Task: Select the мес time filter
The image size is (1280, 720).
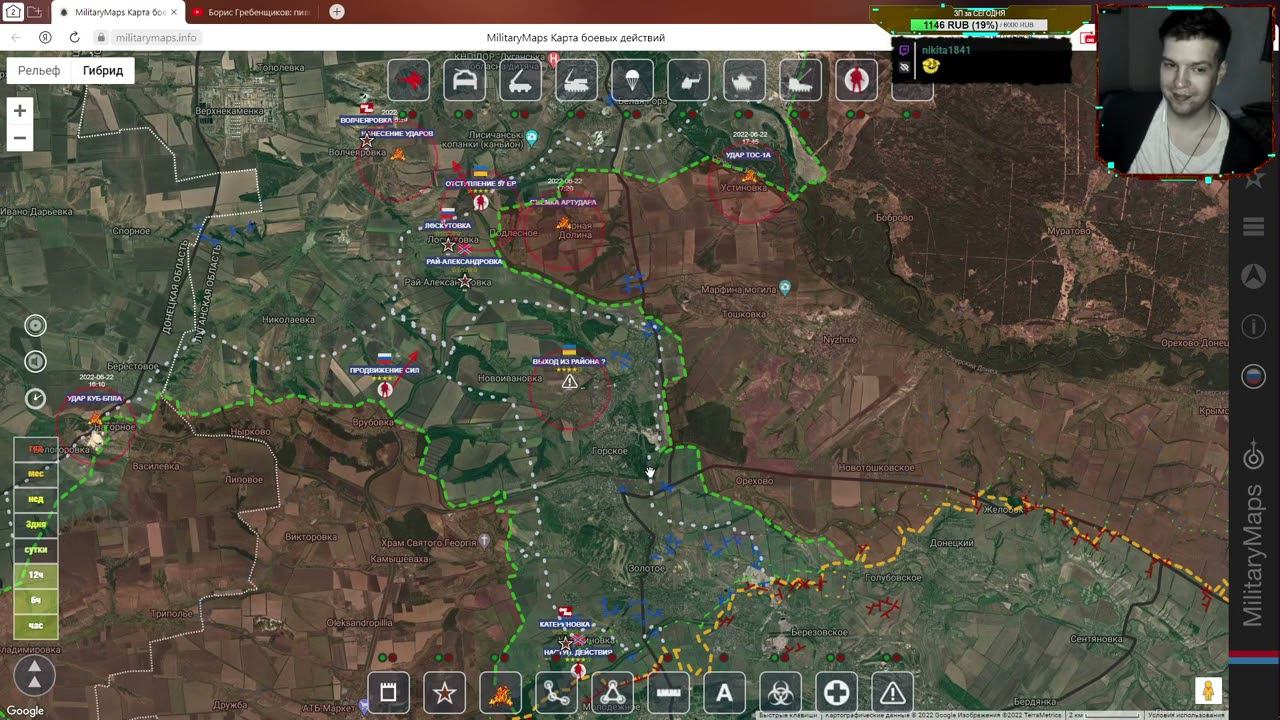Action: (x=36, y=474)
